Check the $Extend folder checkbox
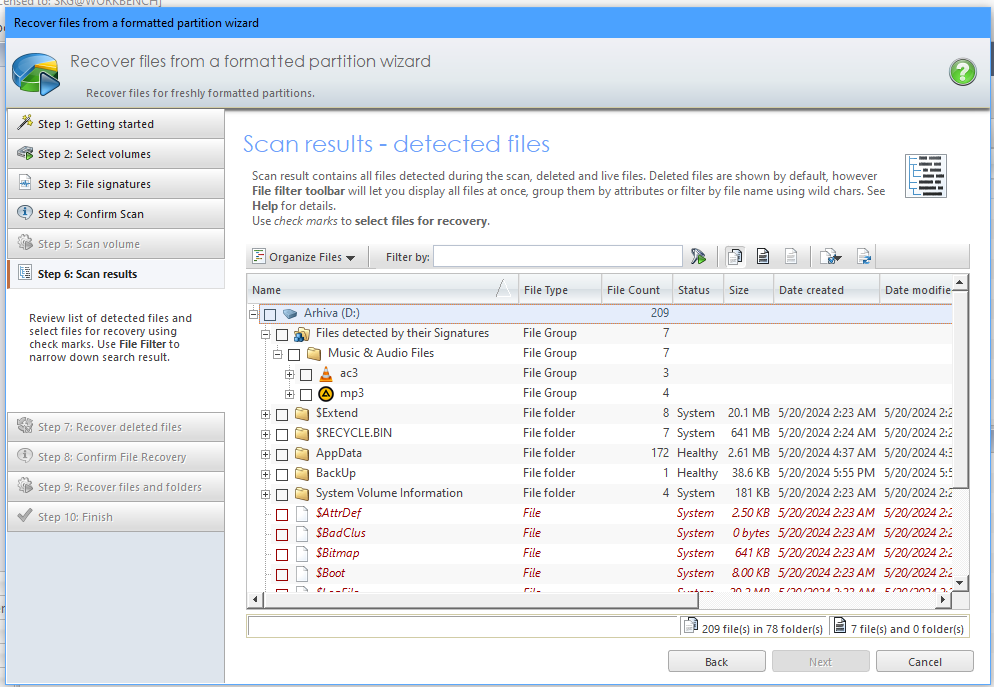This screenshot has height=687, width=994. pyautogui.click(x=282, y=414)
